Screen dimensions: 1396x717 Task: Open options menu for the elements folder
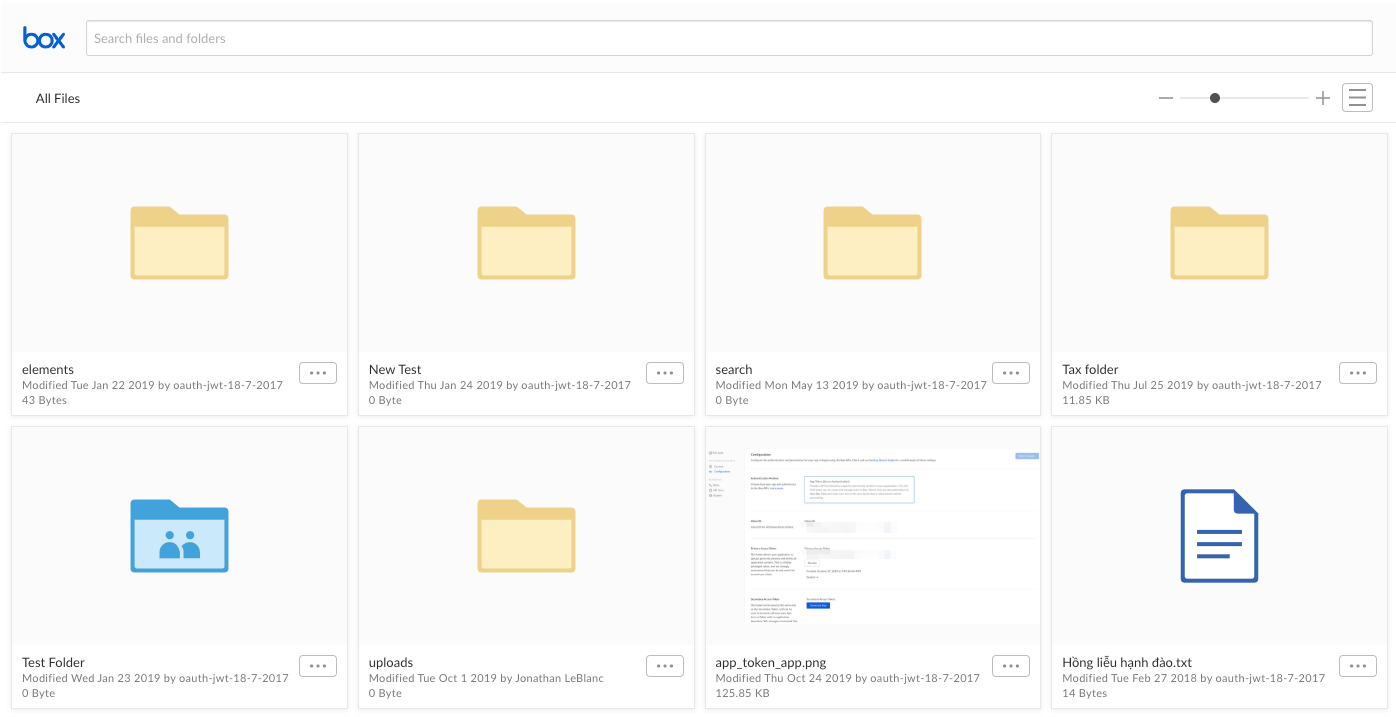[x=317, y=372]
